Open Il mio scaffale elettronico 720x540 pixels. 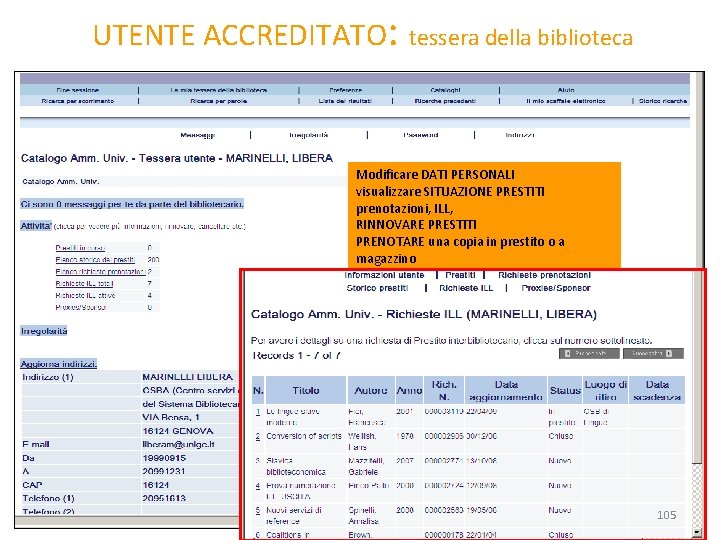(x=566, y=101)
